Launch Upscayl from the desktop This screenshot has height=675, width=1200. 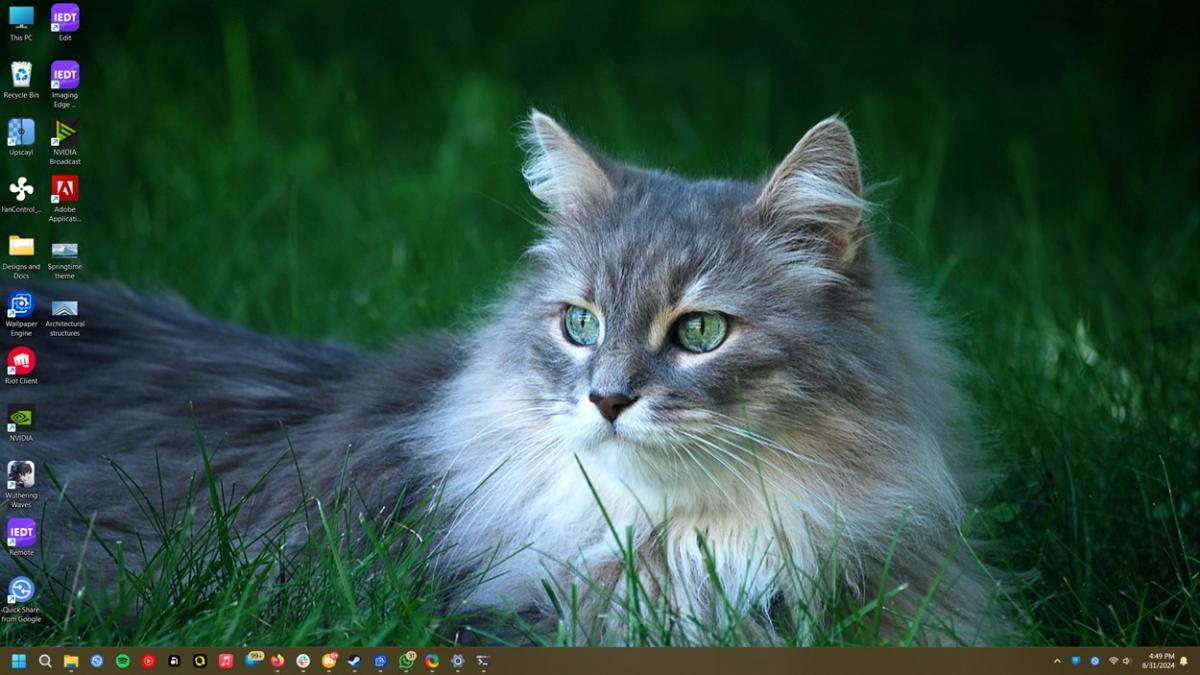point(21,135)
